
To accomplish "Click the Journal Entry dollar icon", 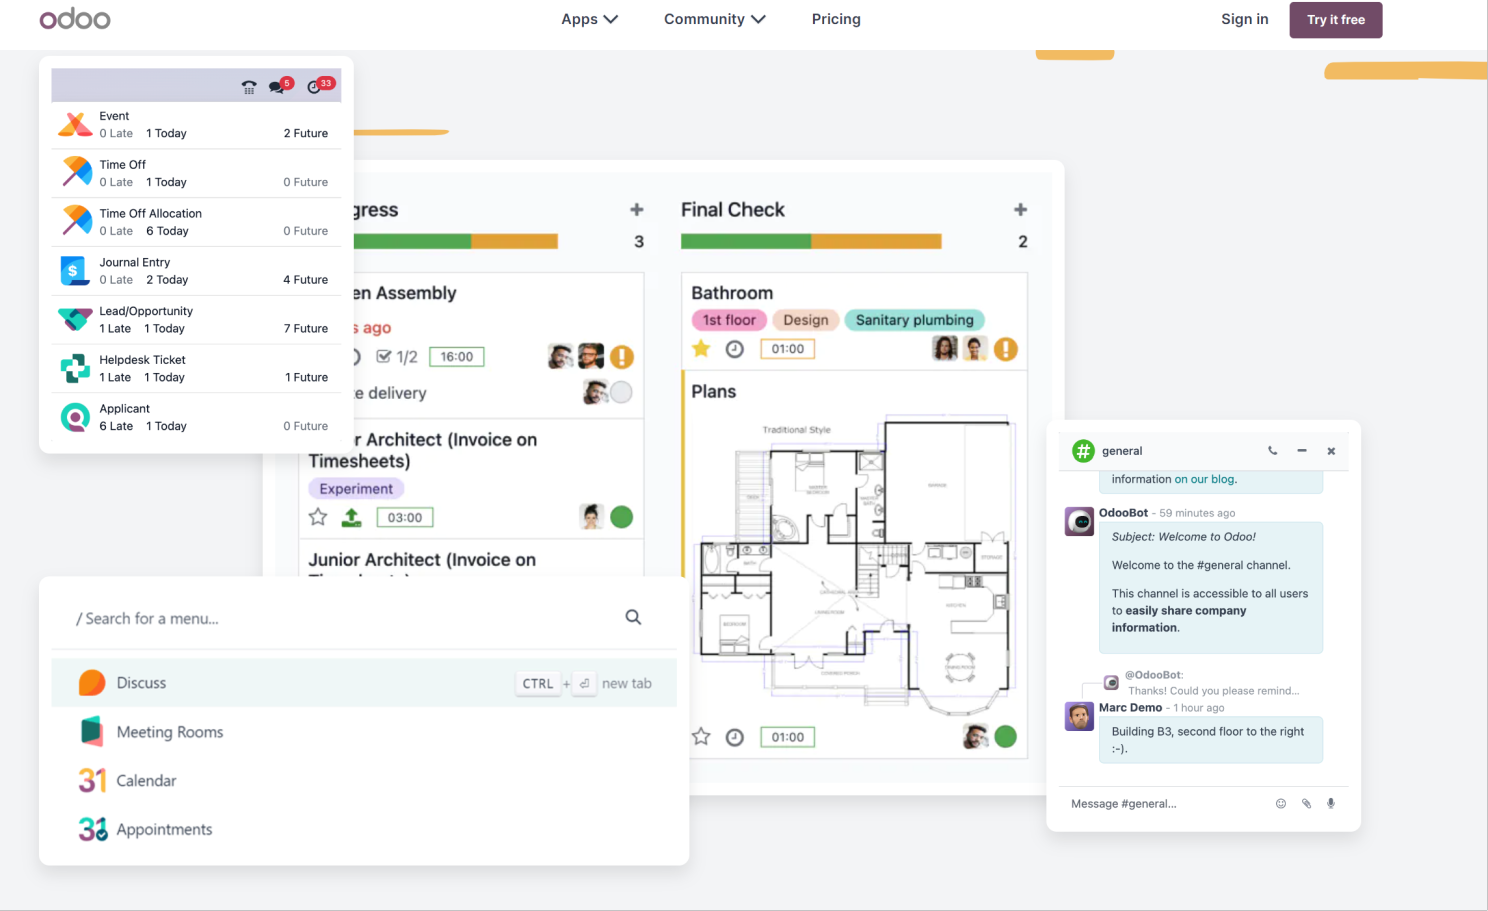I will pos(75,271).
